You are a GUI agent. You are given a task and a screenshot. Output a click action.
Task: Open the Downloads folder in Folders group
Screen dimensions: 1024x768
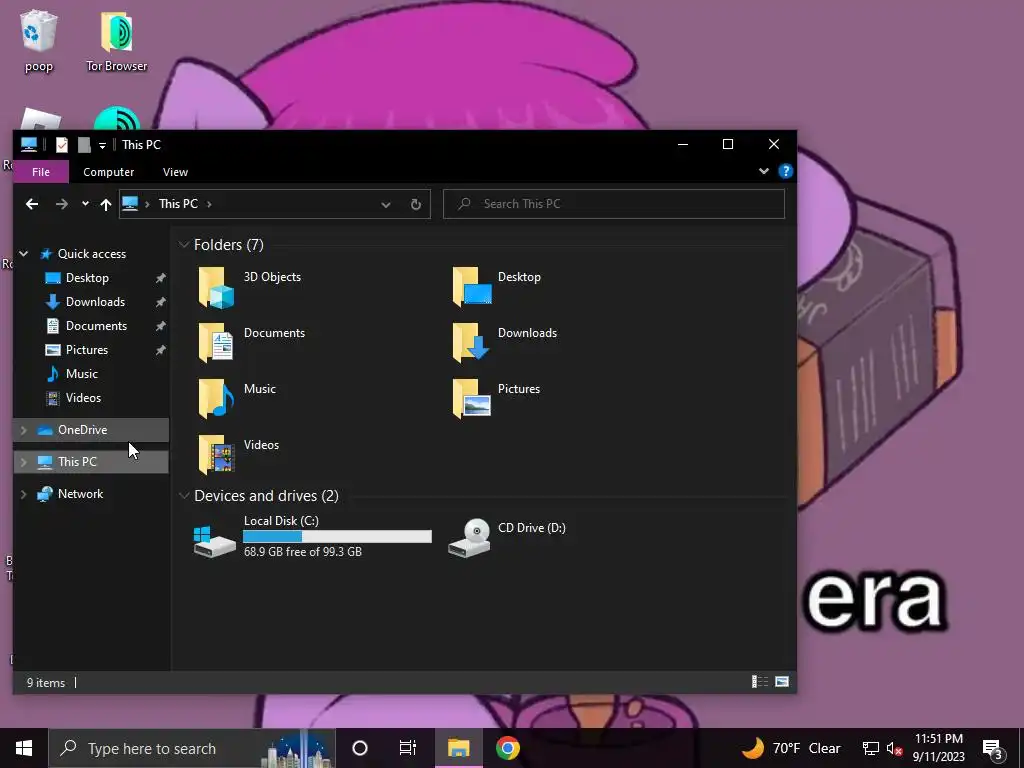click(472, 342)
